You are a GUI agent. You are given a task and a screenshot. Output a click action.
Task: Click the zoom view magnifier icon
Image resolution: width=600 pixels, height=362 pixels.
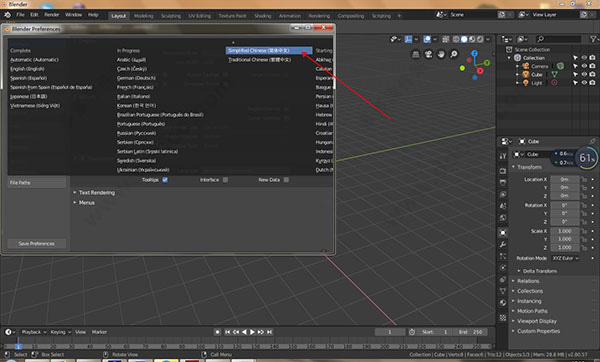[x=453, y=54]
